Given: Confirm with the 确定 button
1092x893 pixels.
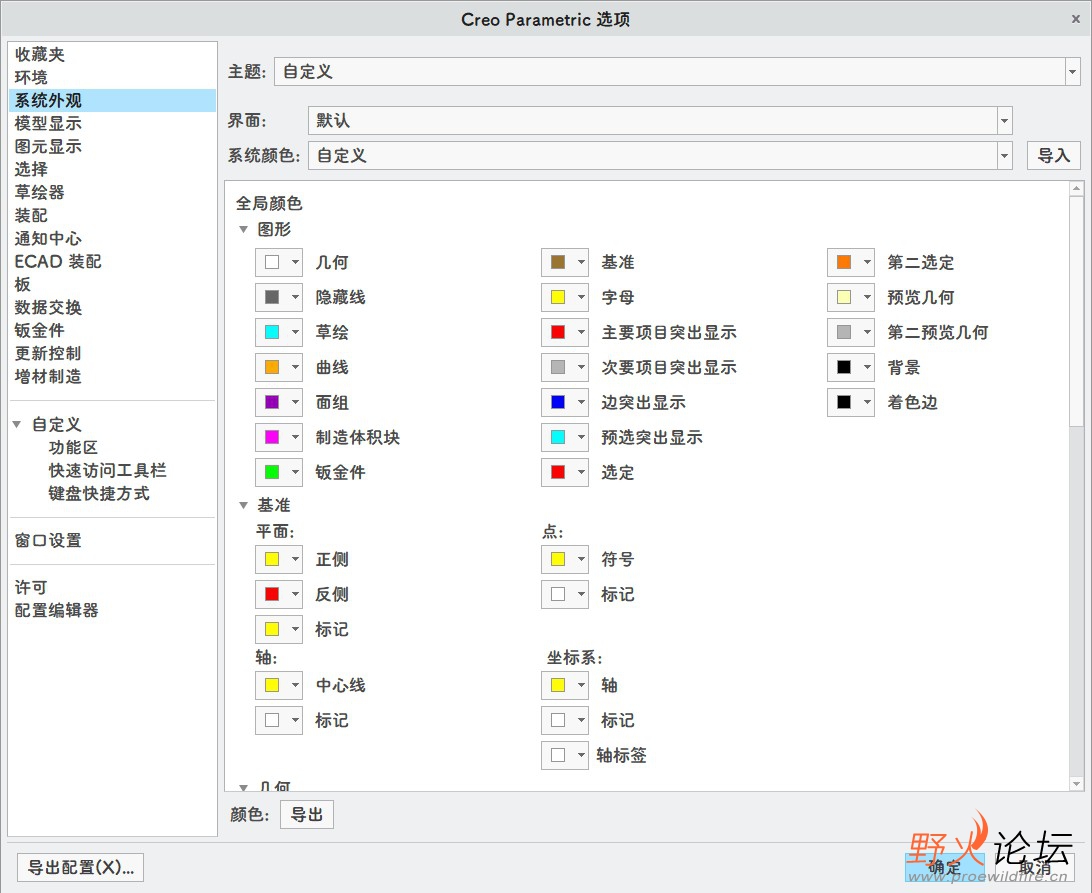Looking at the screenshot, I should [944, 867].
